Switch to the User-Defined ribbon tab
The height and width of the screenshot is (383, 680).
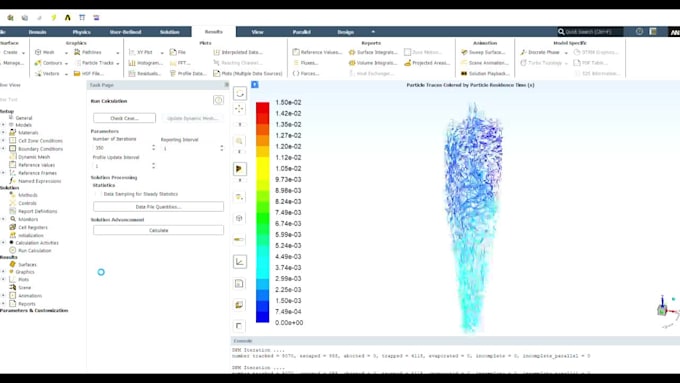coord(125,32)
